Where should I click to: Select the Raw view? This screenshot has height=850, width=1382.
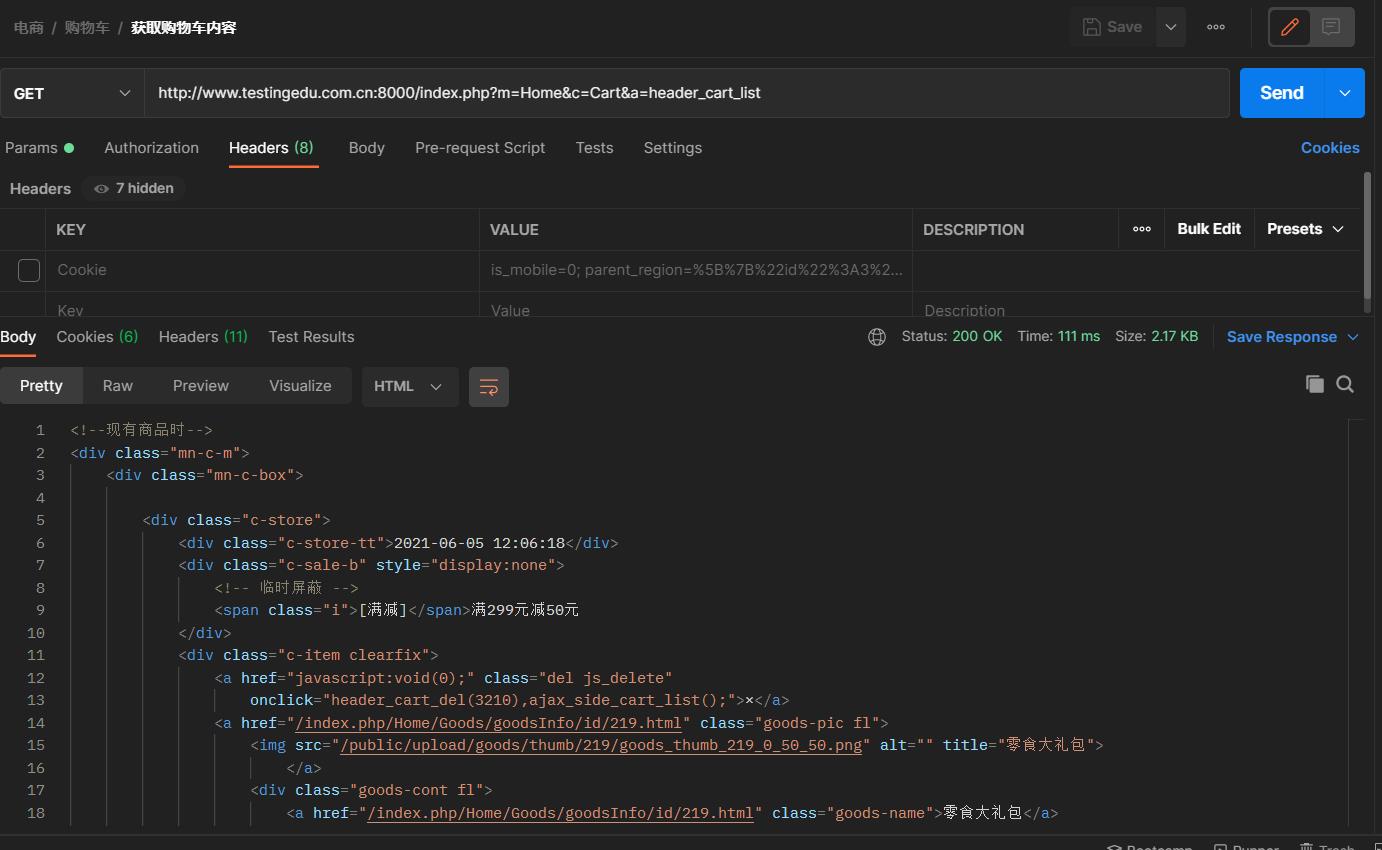coord(118,386)
